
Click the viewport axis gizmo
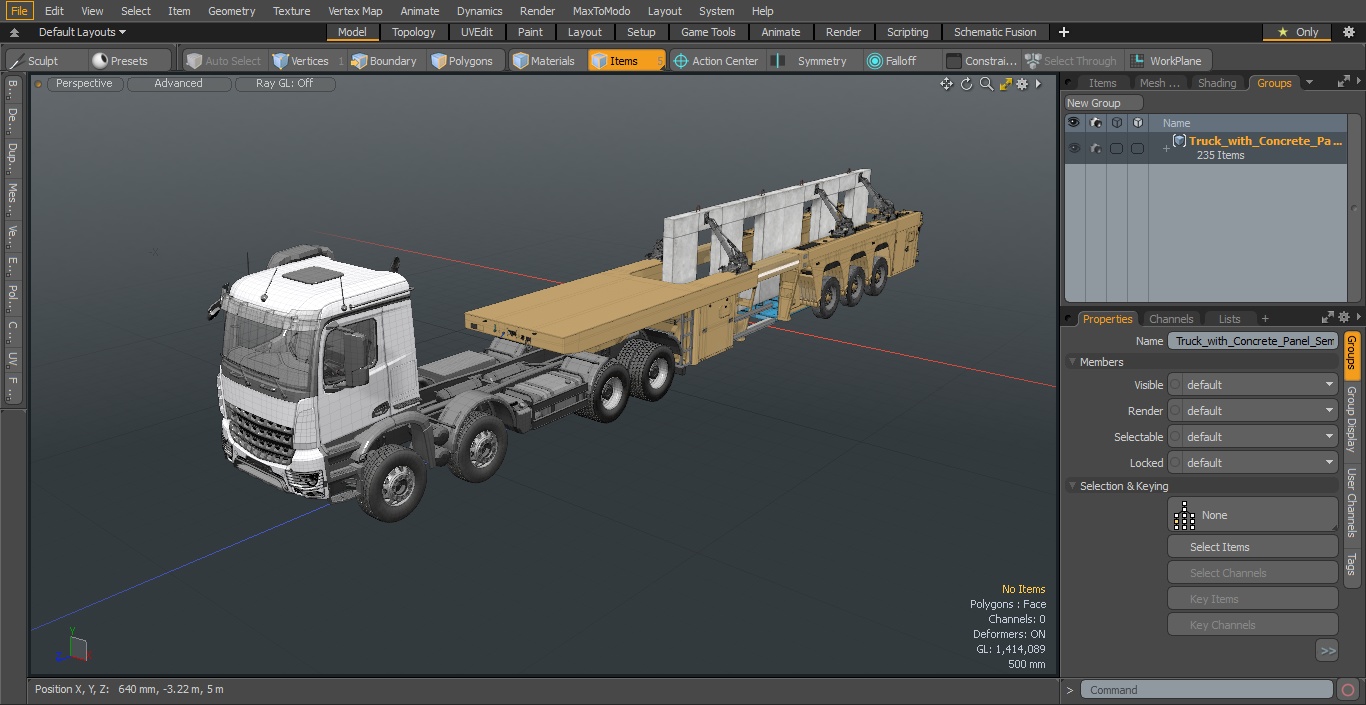click(x=73, y=648)
